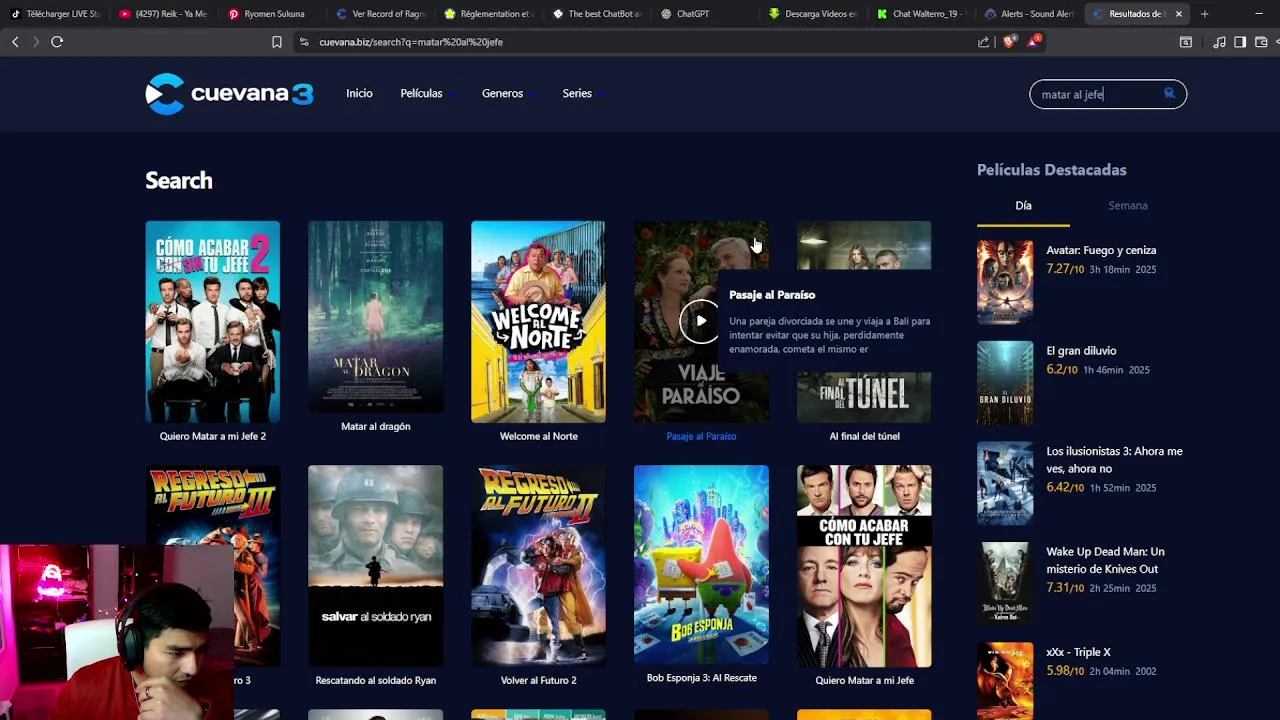Open Cómo acabar con tu jefe poster
Viewport: 1280px width, 720px height.
(864, 566)
